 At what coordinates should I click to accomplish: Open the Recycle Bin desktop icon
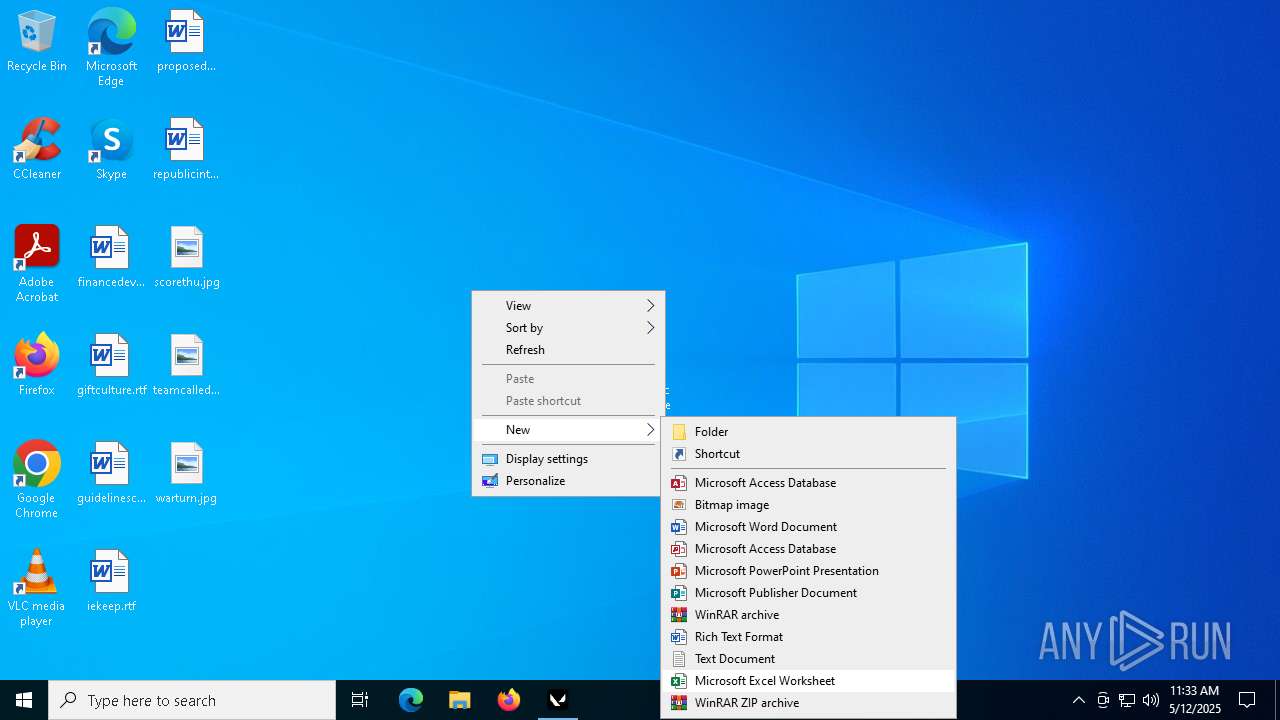coord(37,42)
